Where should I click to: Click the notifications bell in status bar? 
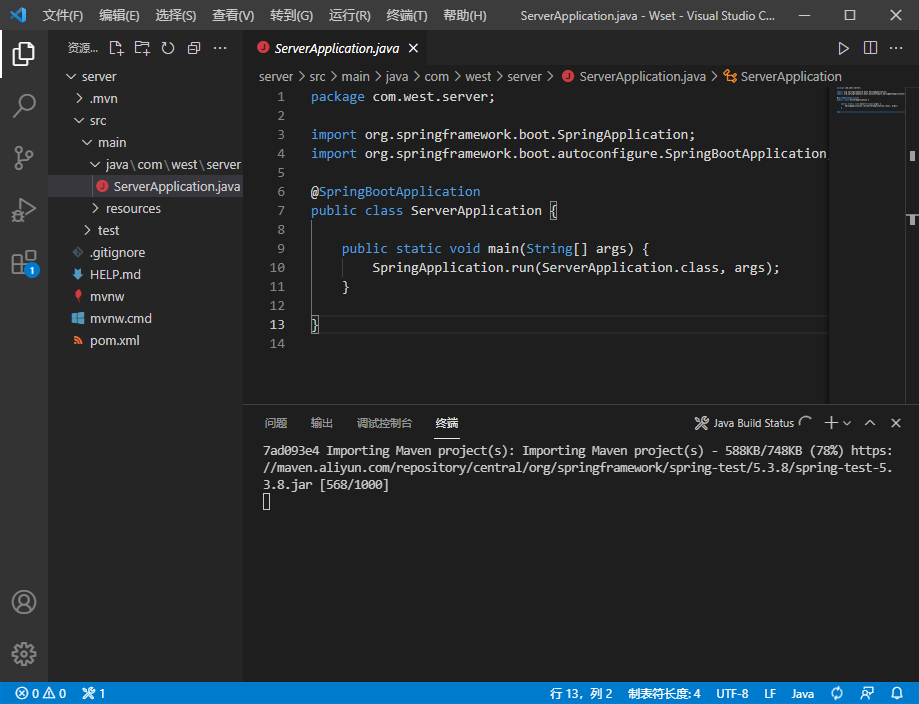tap(897, 692)
